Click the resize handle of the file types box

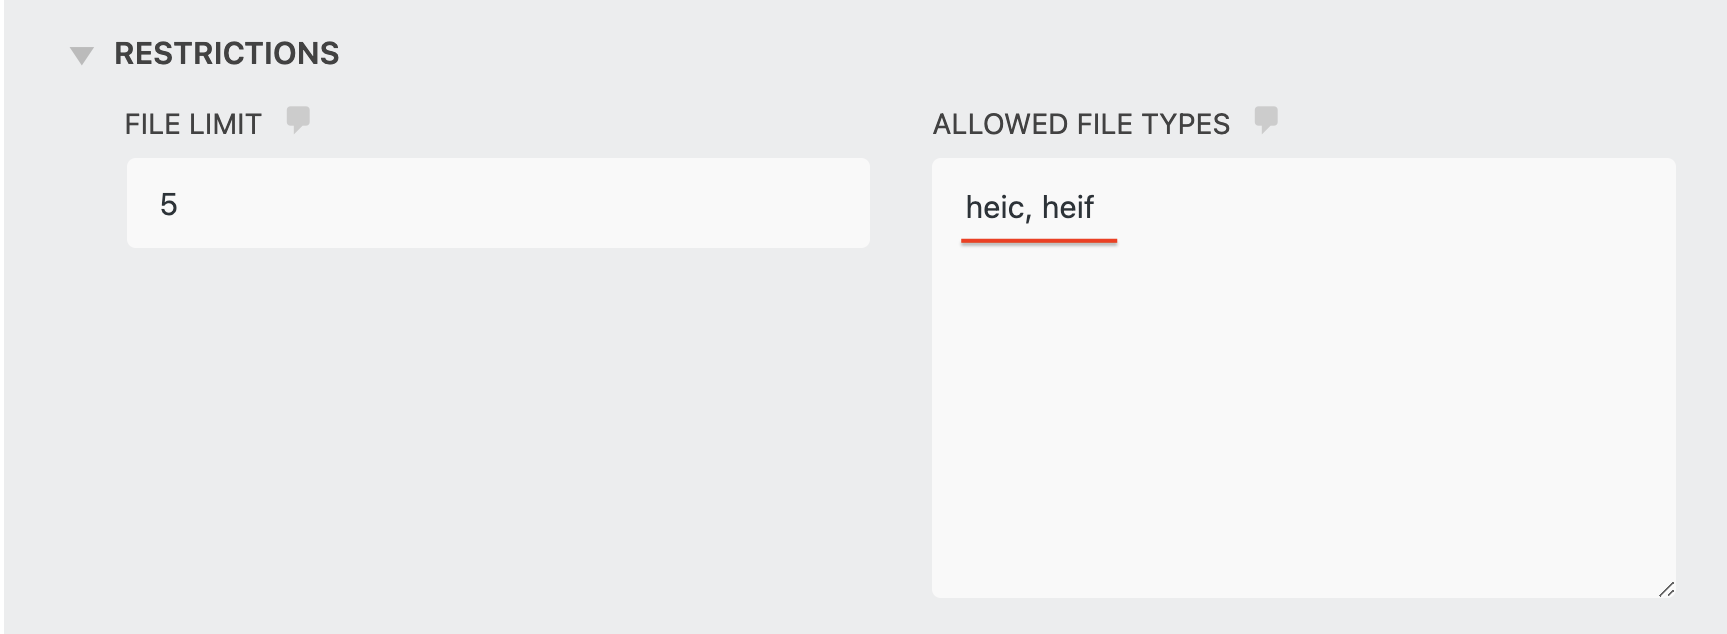tap(1668, 587)
